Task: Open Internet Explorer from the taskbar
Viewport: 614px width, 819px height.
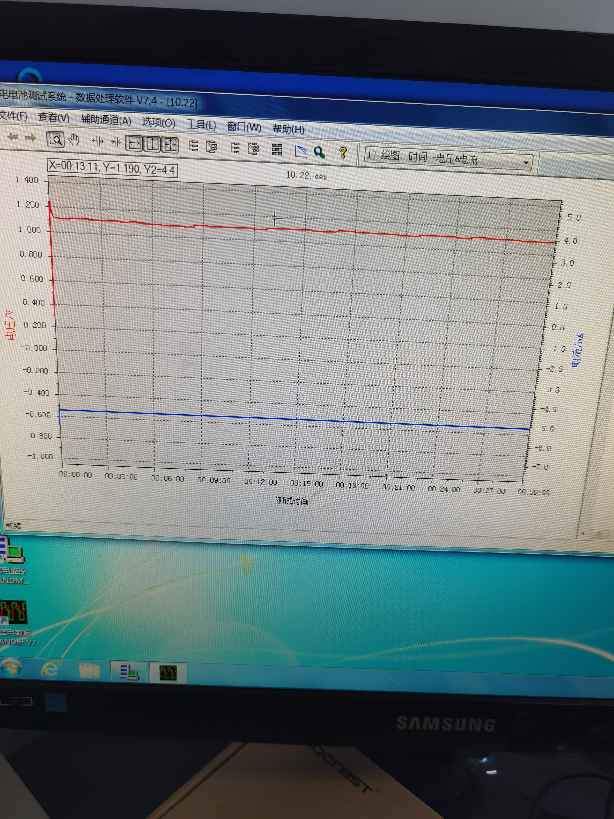Action: [48, 668]
